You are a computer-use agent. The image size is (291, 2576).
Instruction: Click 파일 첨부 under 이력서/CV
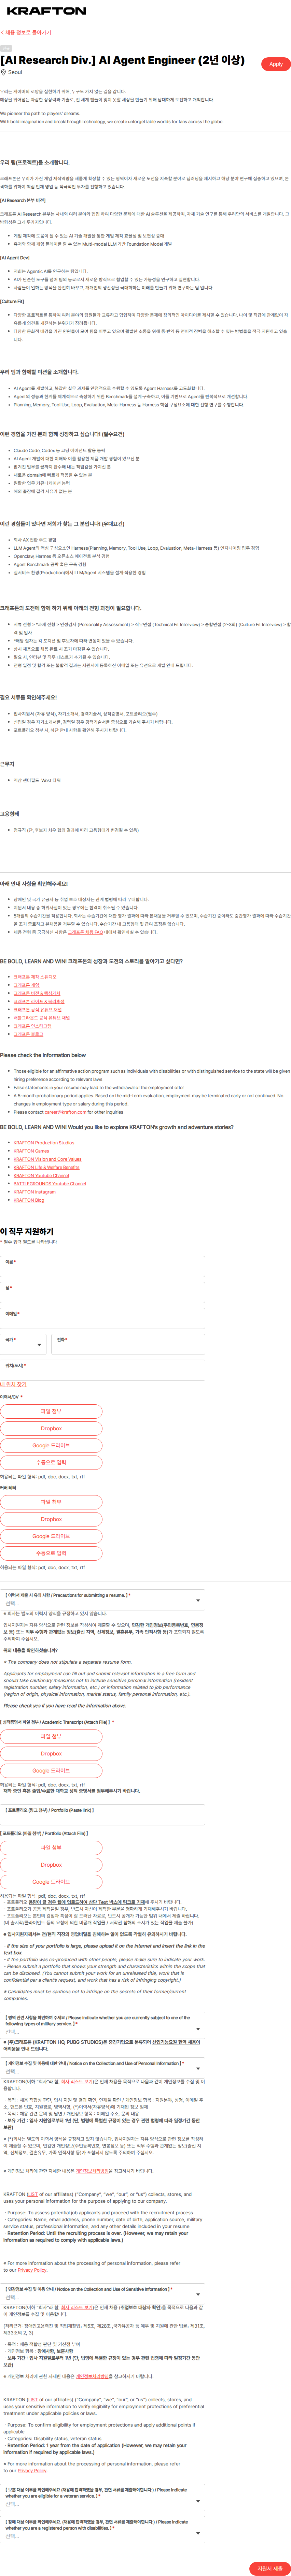click(51, 1412)
